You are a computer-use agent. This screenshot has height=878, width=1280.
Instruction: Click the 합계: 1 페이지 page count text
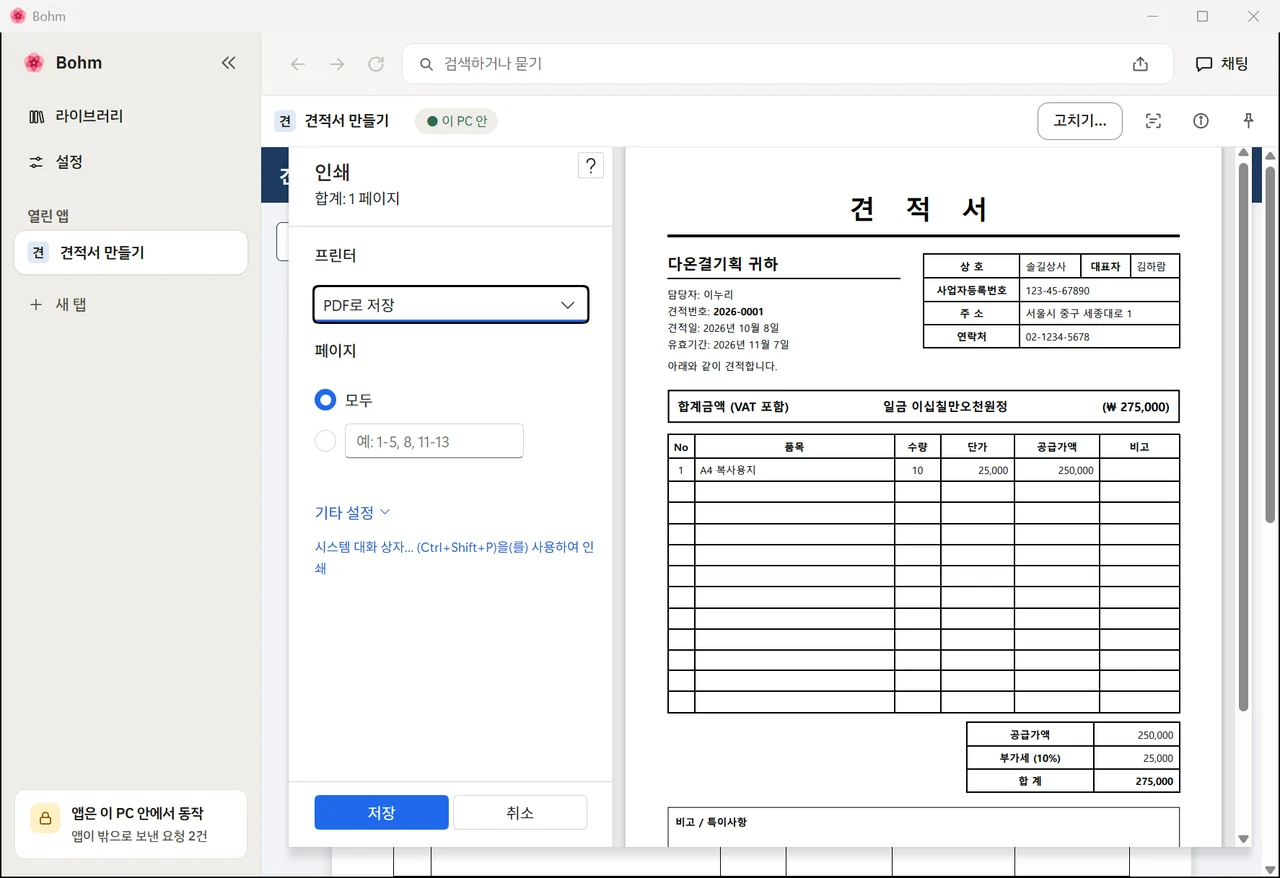pos(357,199)
